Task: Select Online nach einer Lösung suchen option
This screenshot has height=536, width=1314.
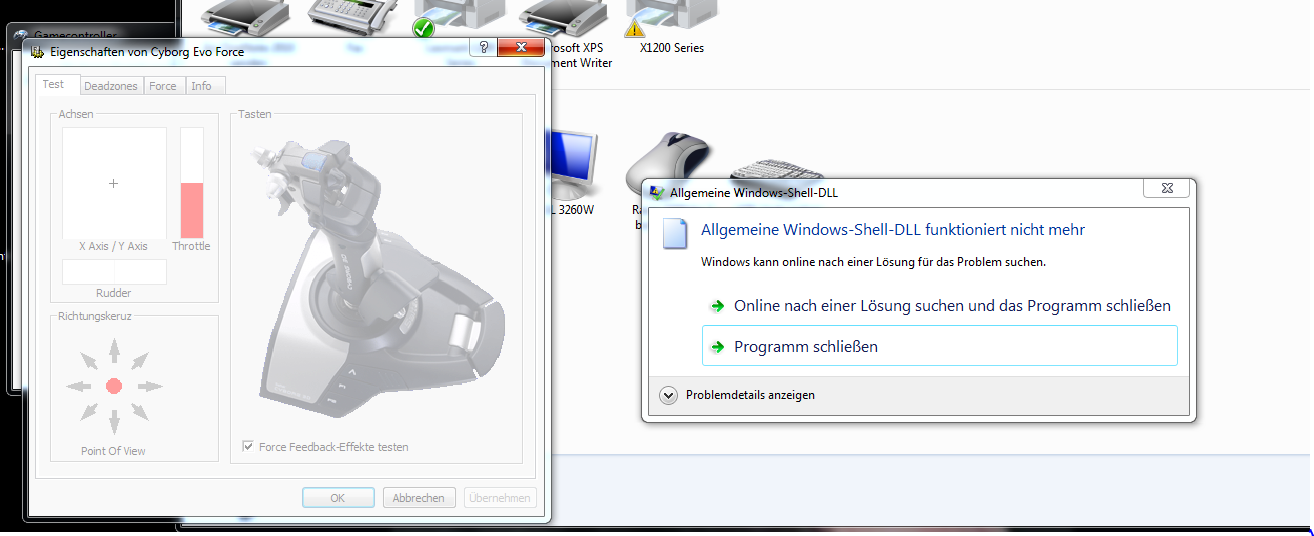Action: click(940, 306)
